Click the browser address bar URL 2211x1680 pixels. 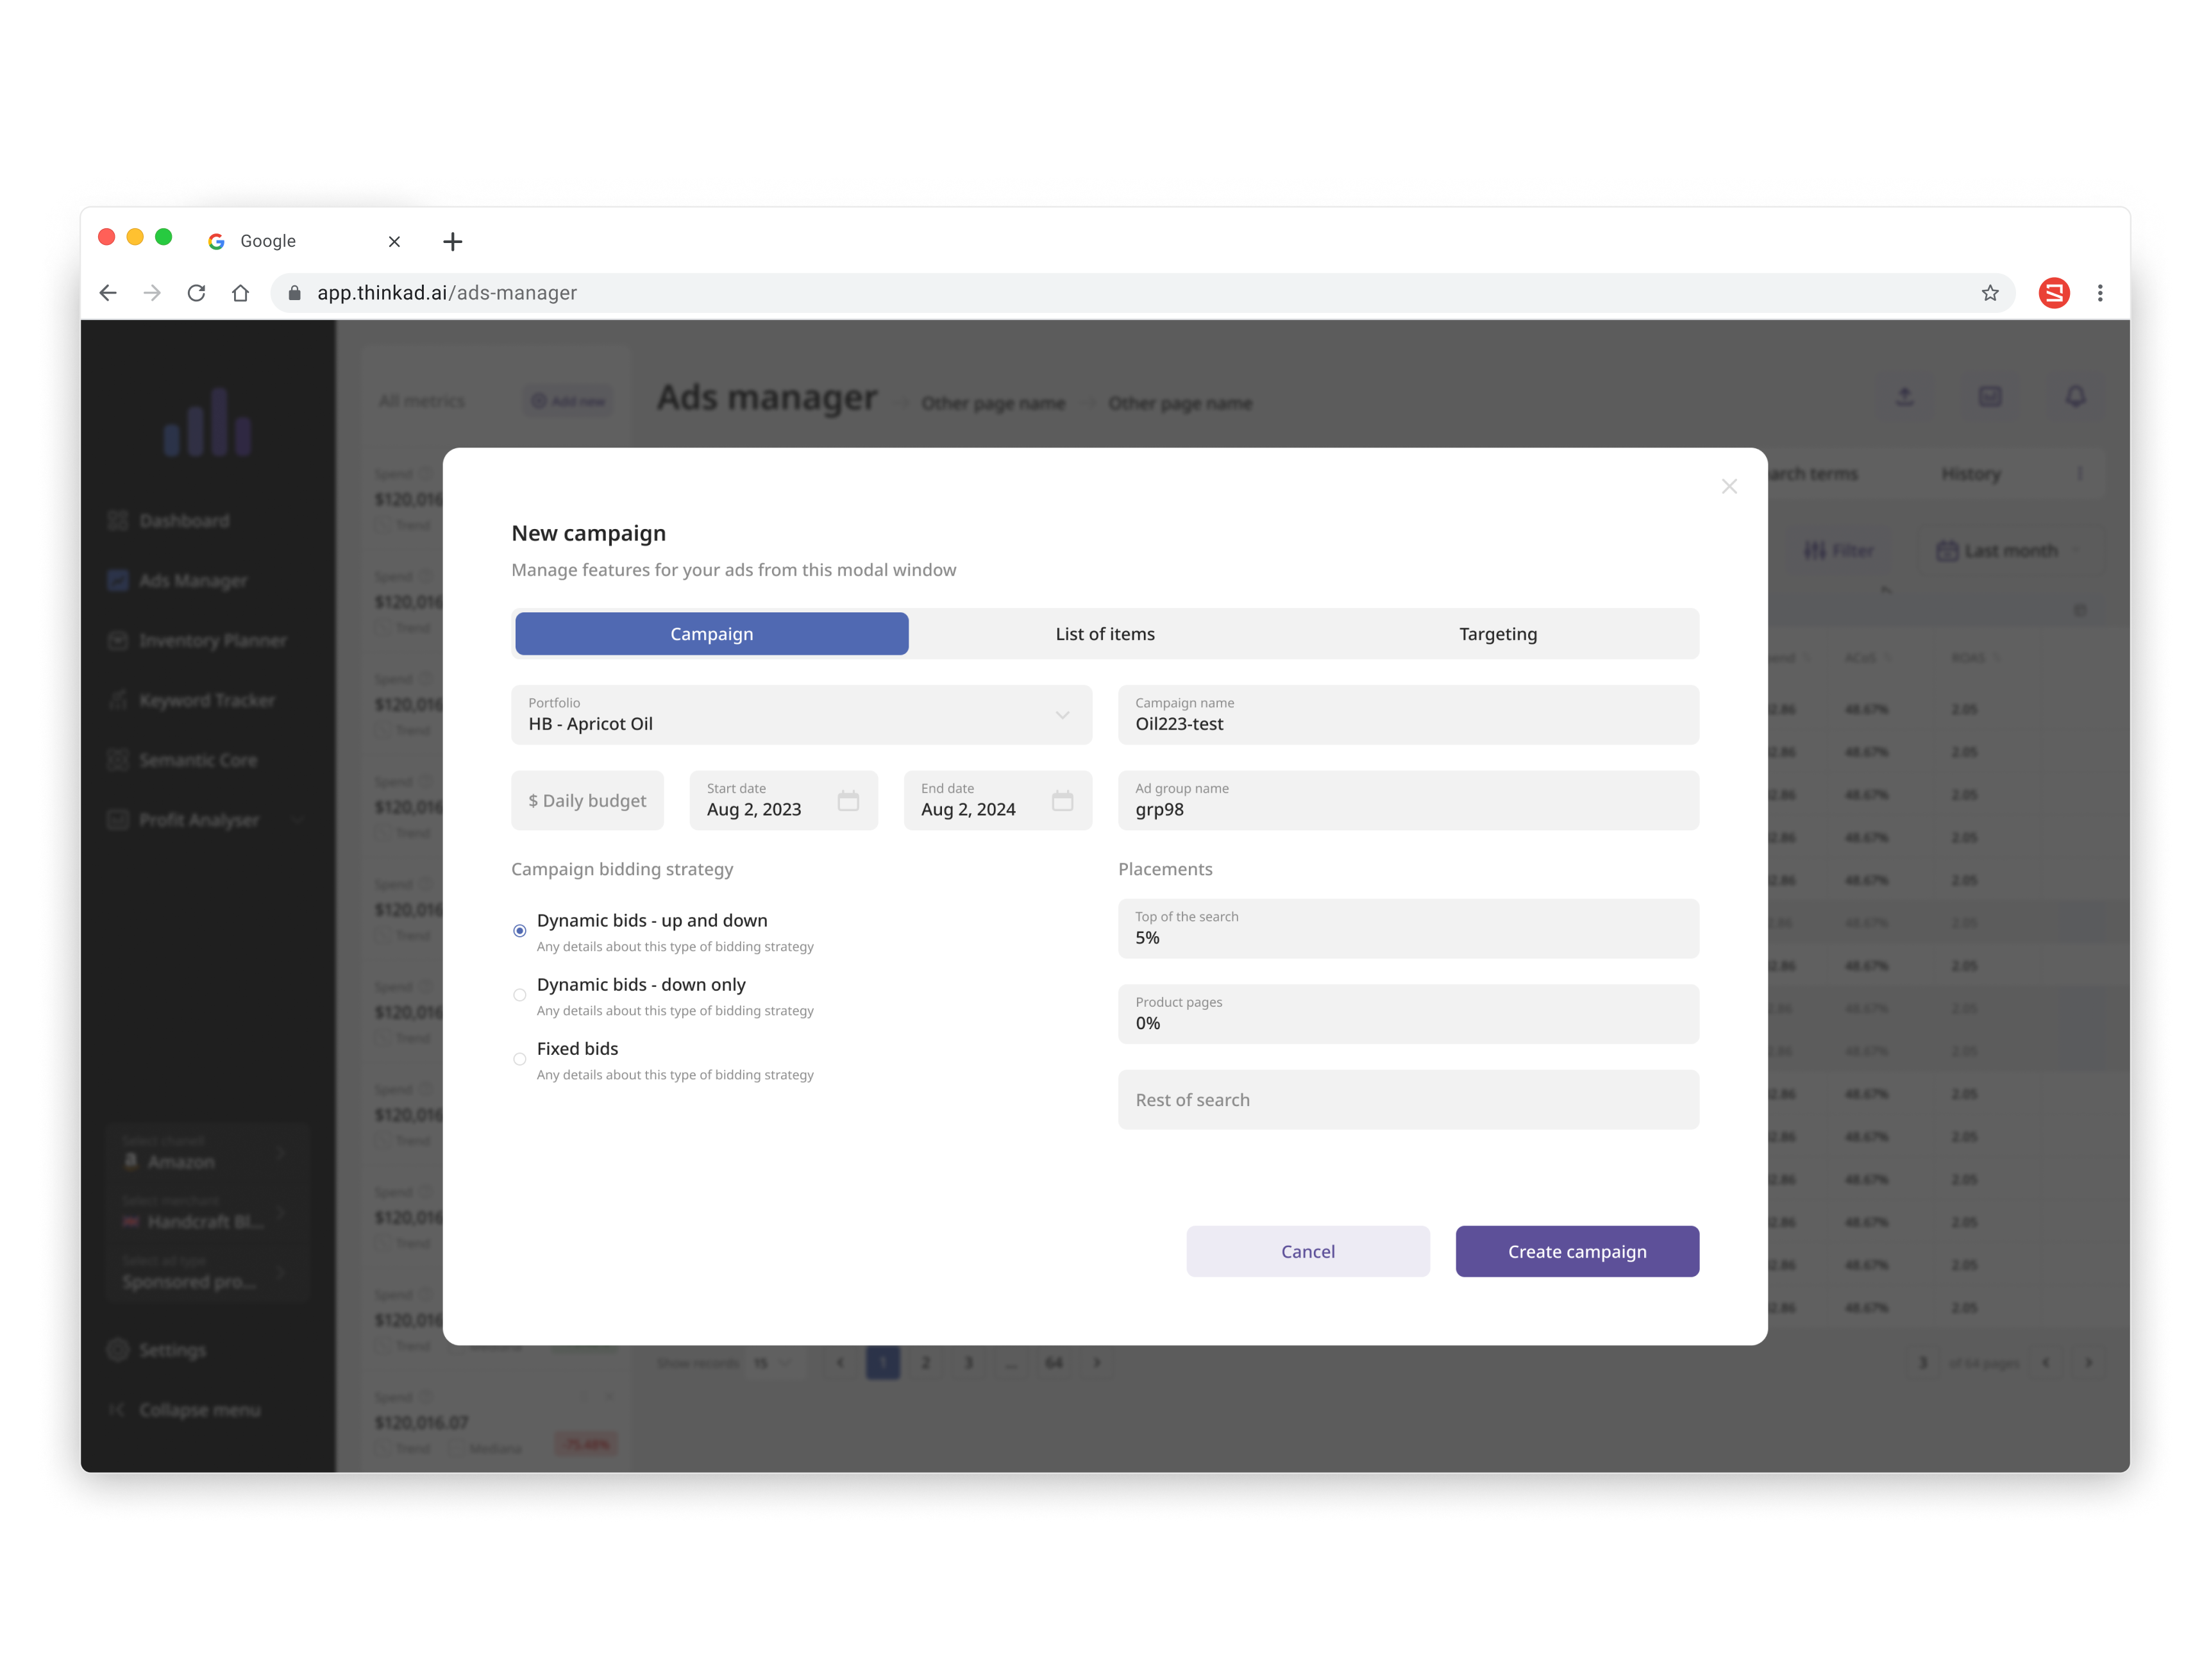point(446,293)
